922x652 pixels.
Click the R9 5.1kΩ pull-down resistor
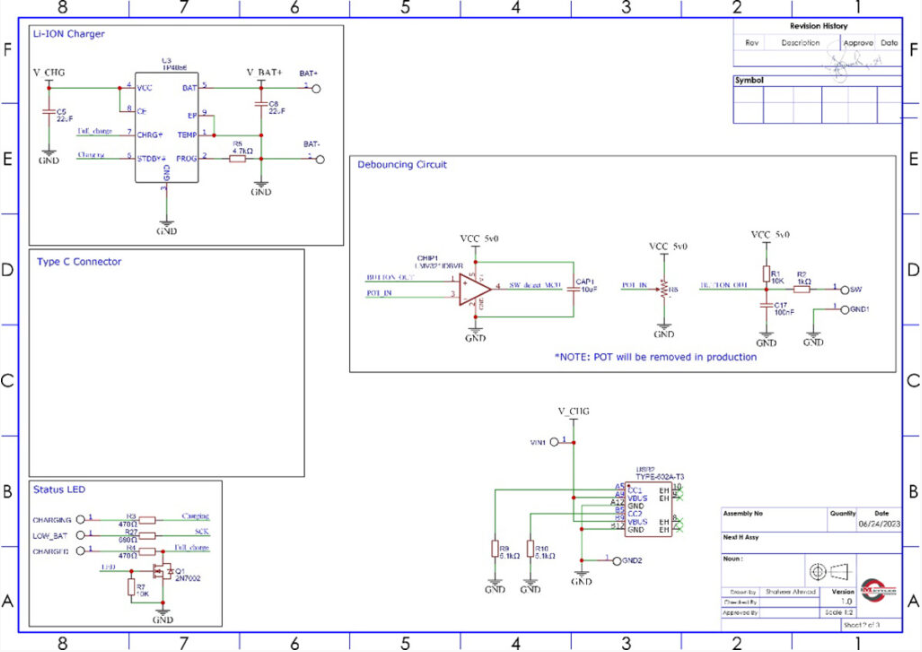point(494,549)
